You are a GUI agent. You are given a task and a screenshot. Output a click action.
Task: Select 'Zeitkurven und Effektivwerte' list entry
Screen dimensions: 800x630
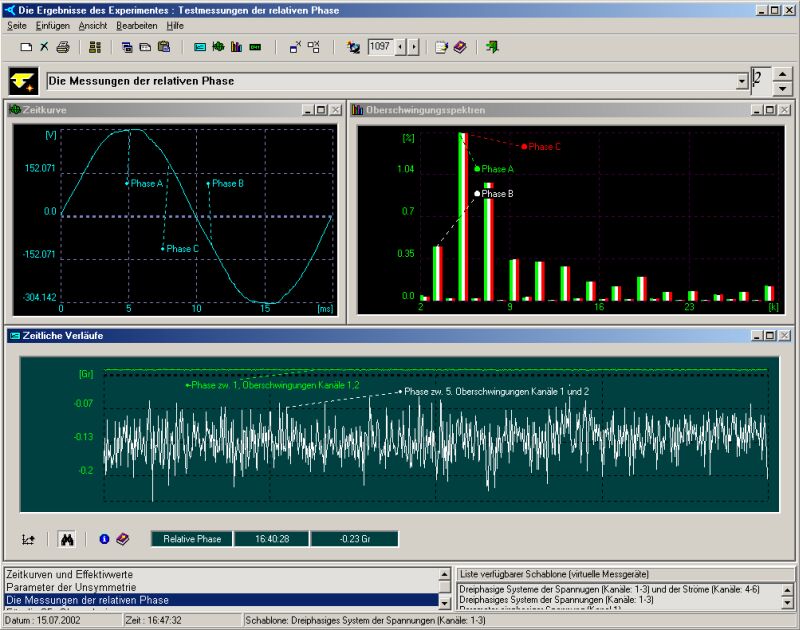click(69, 574)
